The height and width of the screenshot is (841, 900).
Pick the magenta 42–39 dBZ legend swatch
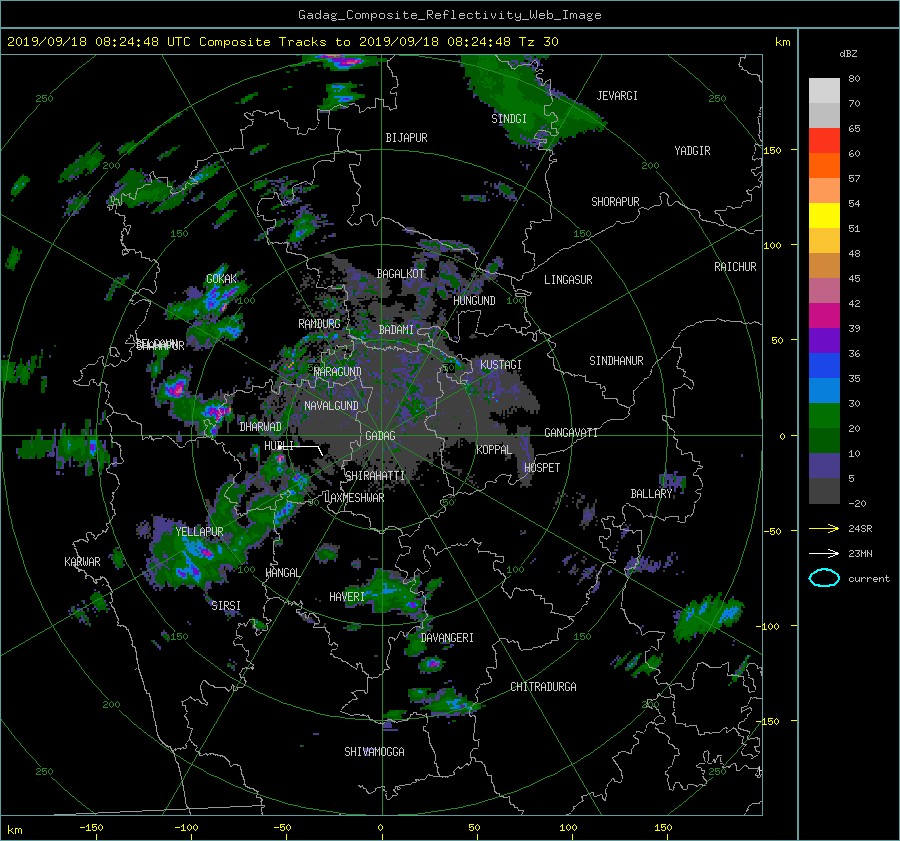824,316
